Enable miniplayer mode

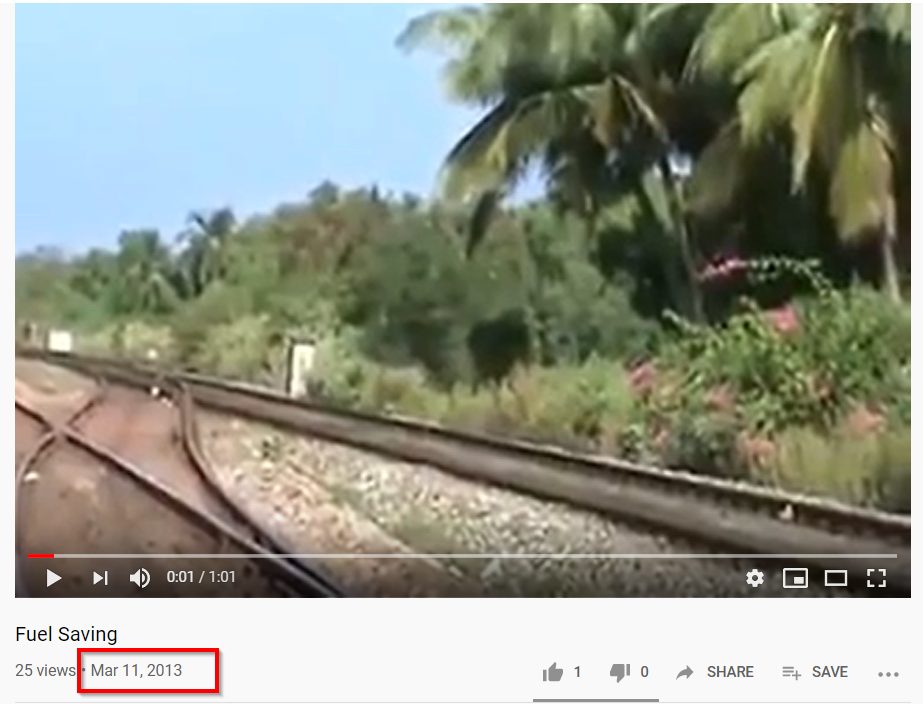click(795, 578)
